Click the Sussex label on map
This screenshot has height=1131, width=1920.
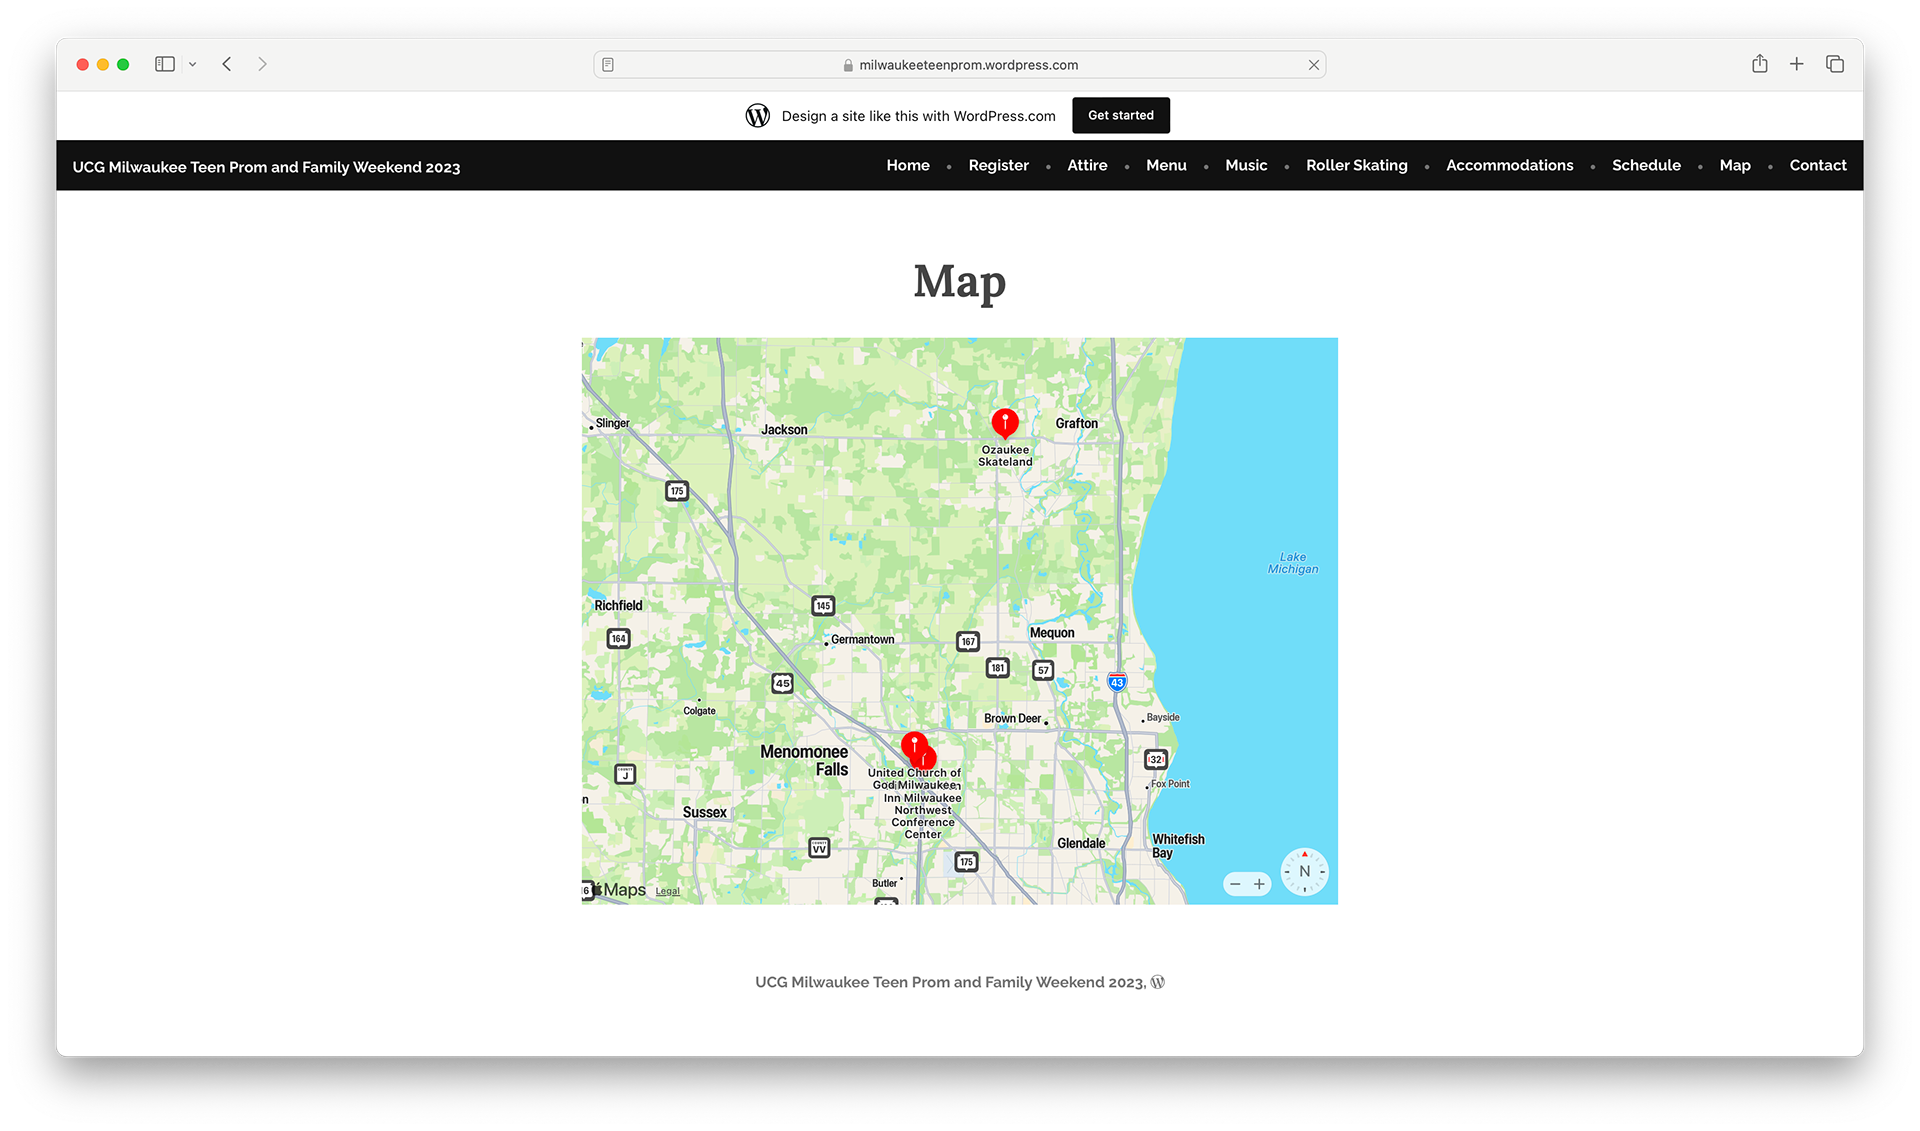click(704, 812)
